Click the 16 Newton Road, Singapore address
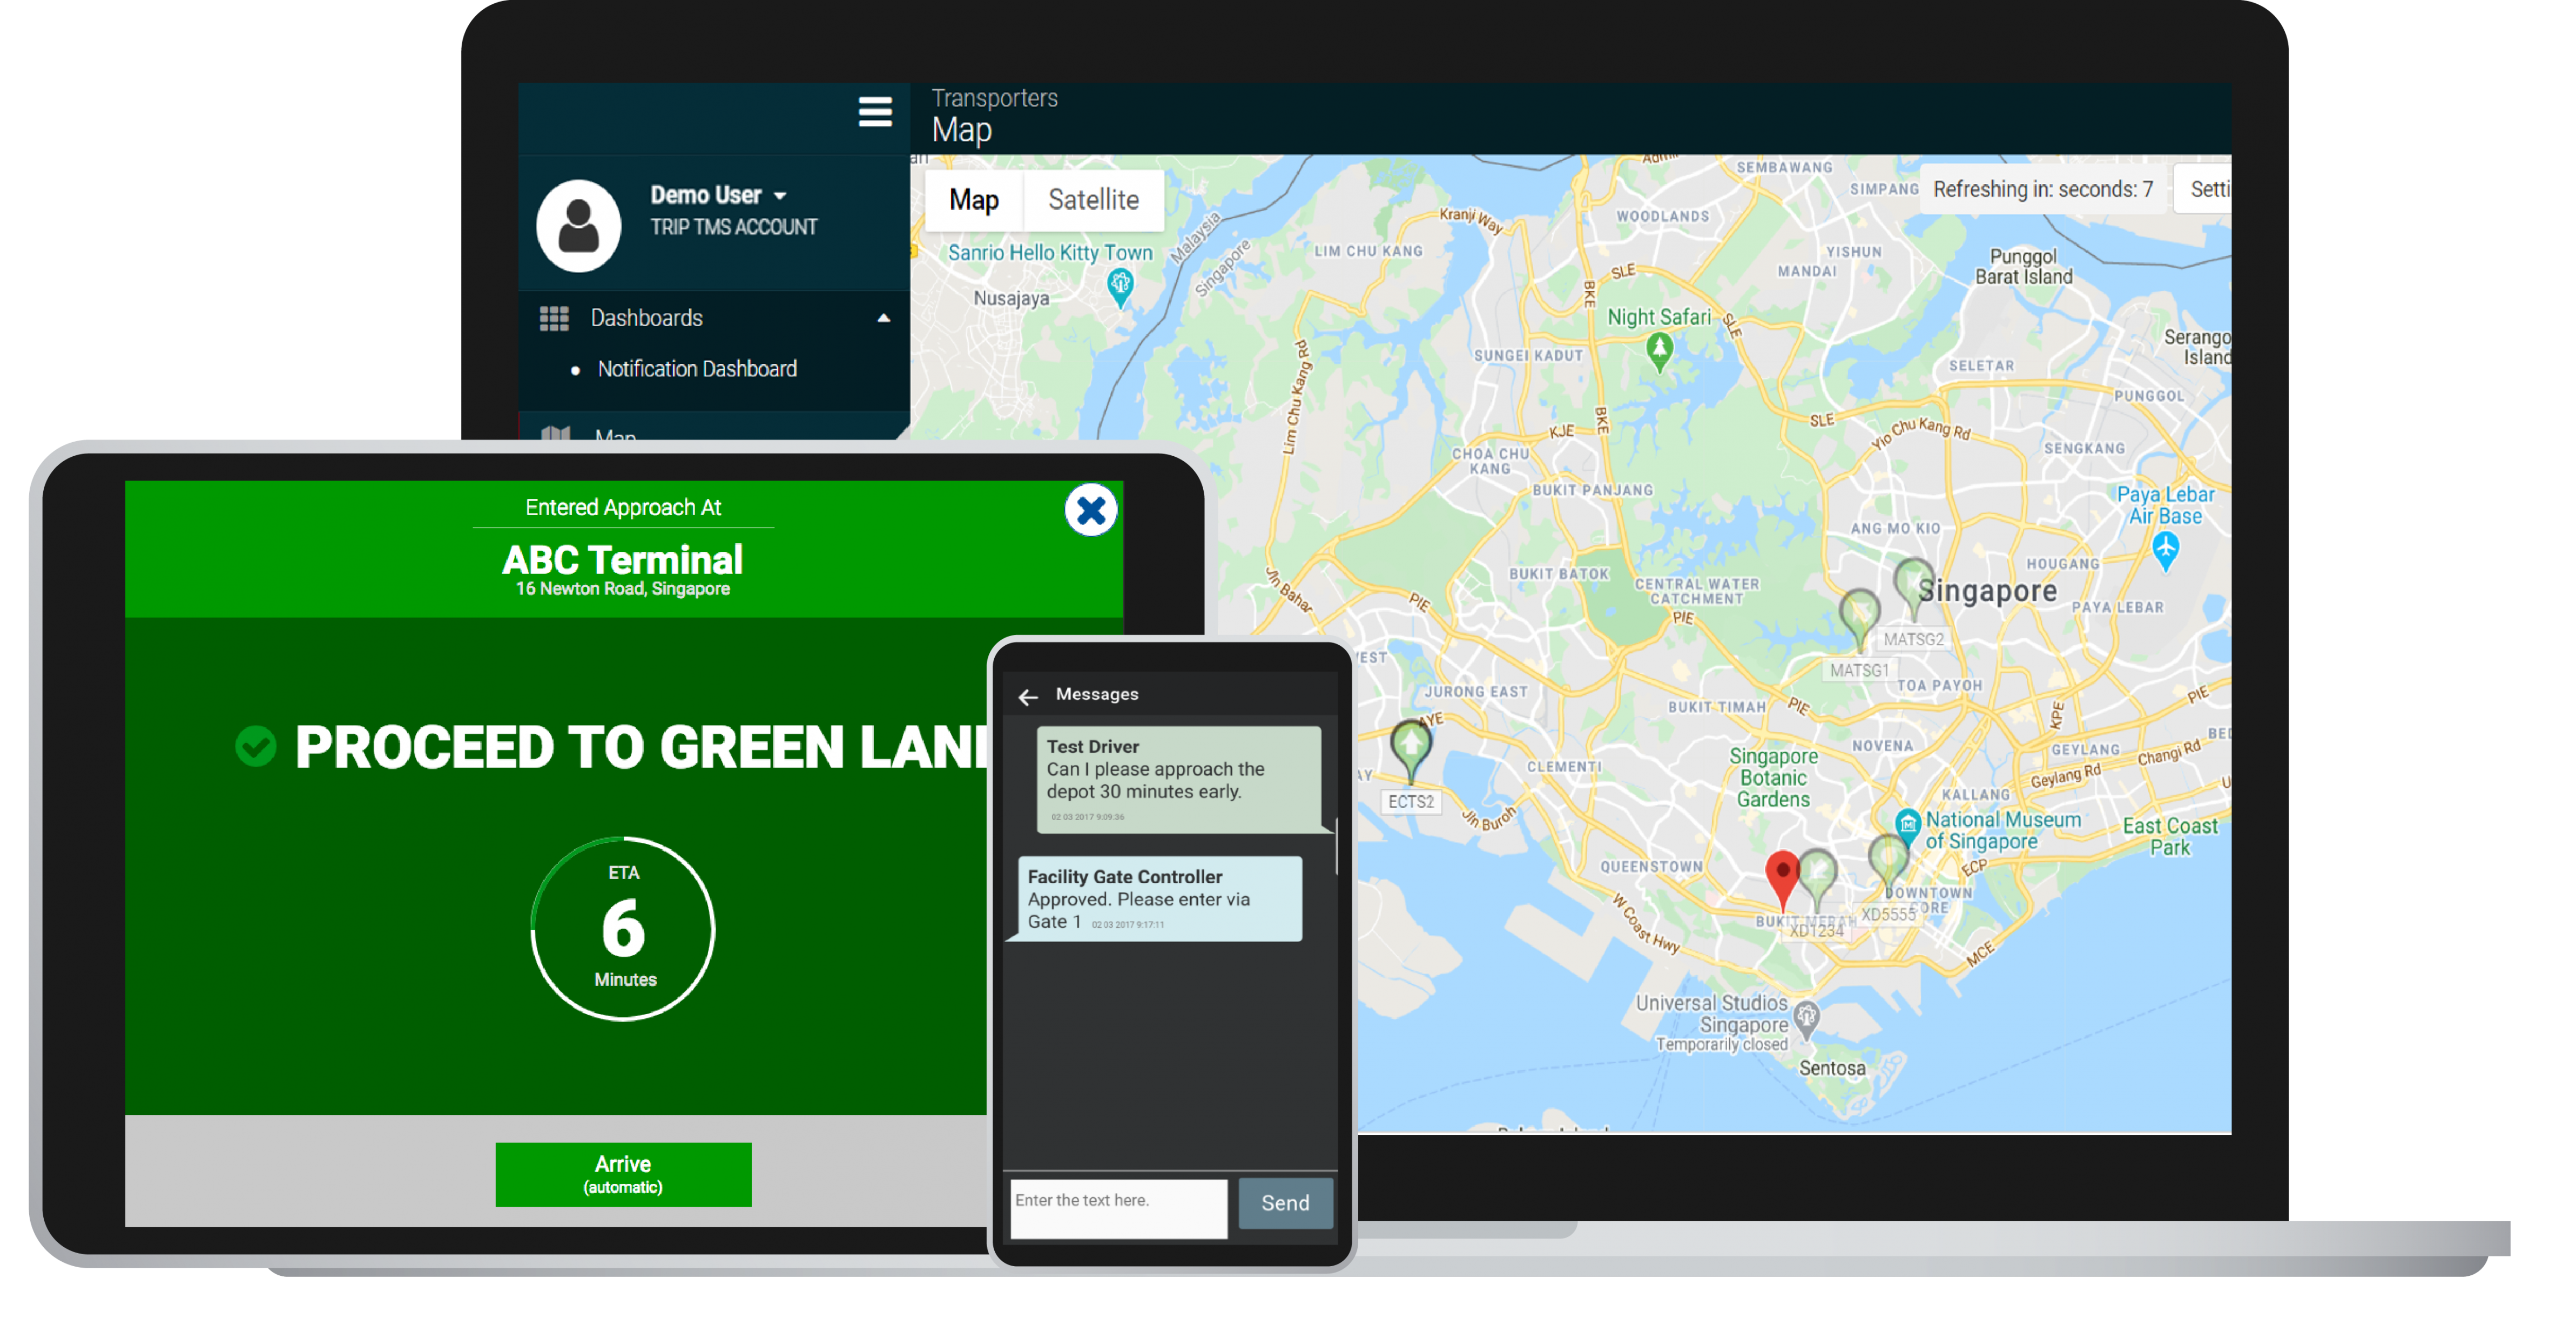This screenshot has height=1339, width=2576. (622, 589)
